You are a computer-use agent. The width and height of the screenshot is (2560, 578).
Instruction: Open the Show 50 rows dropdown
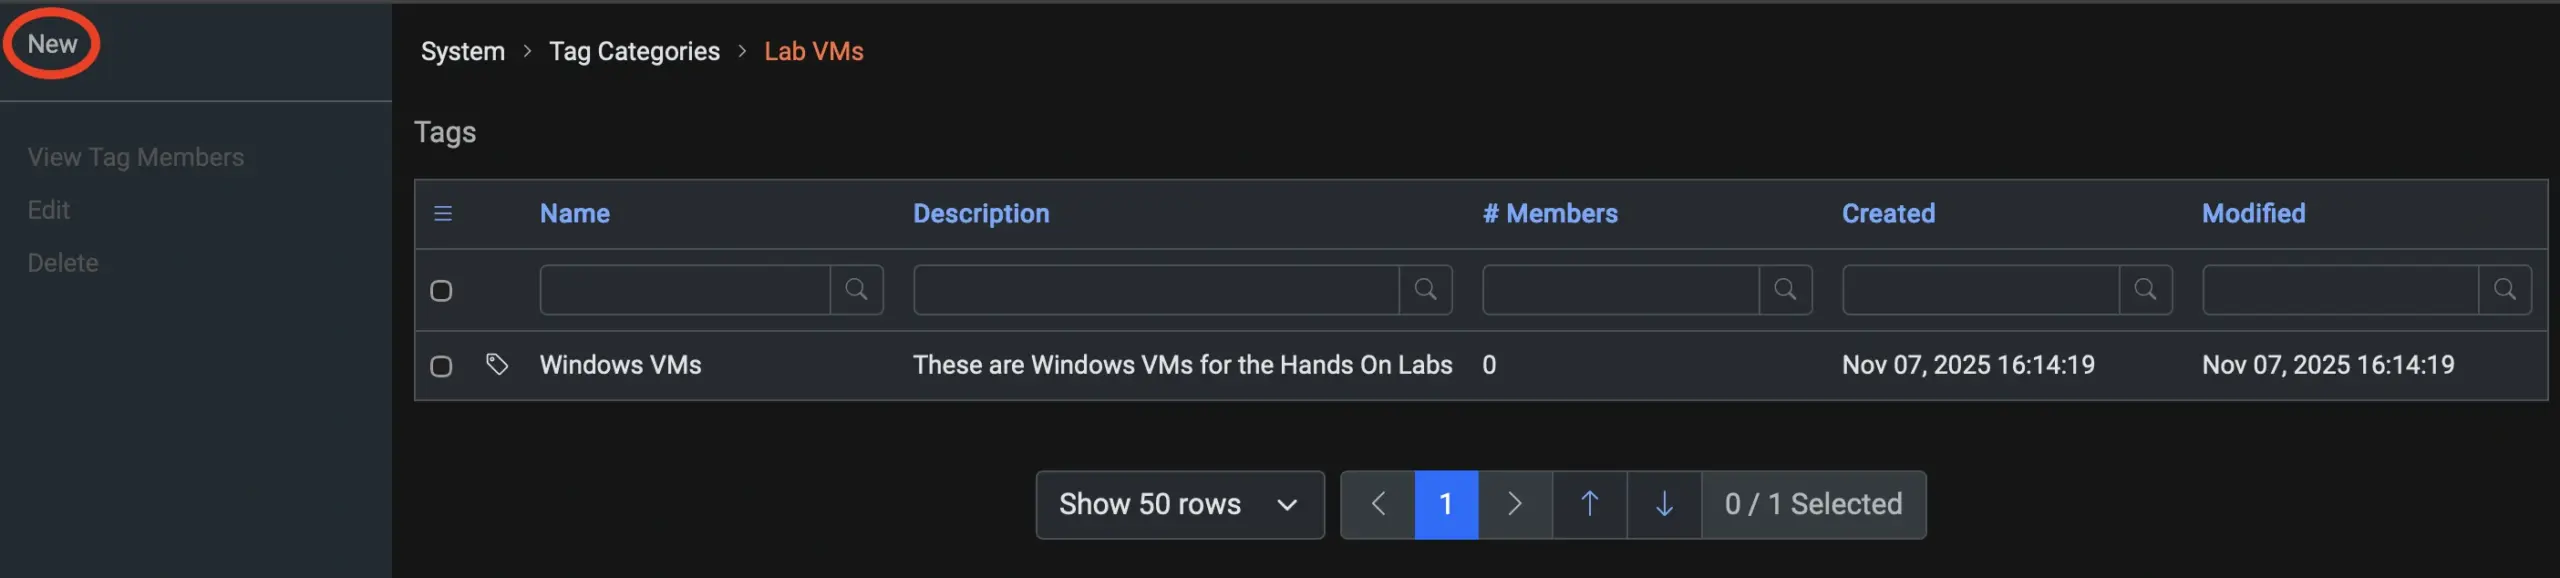tap(1179, 504)
